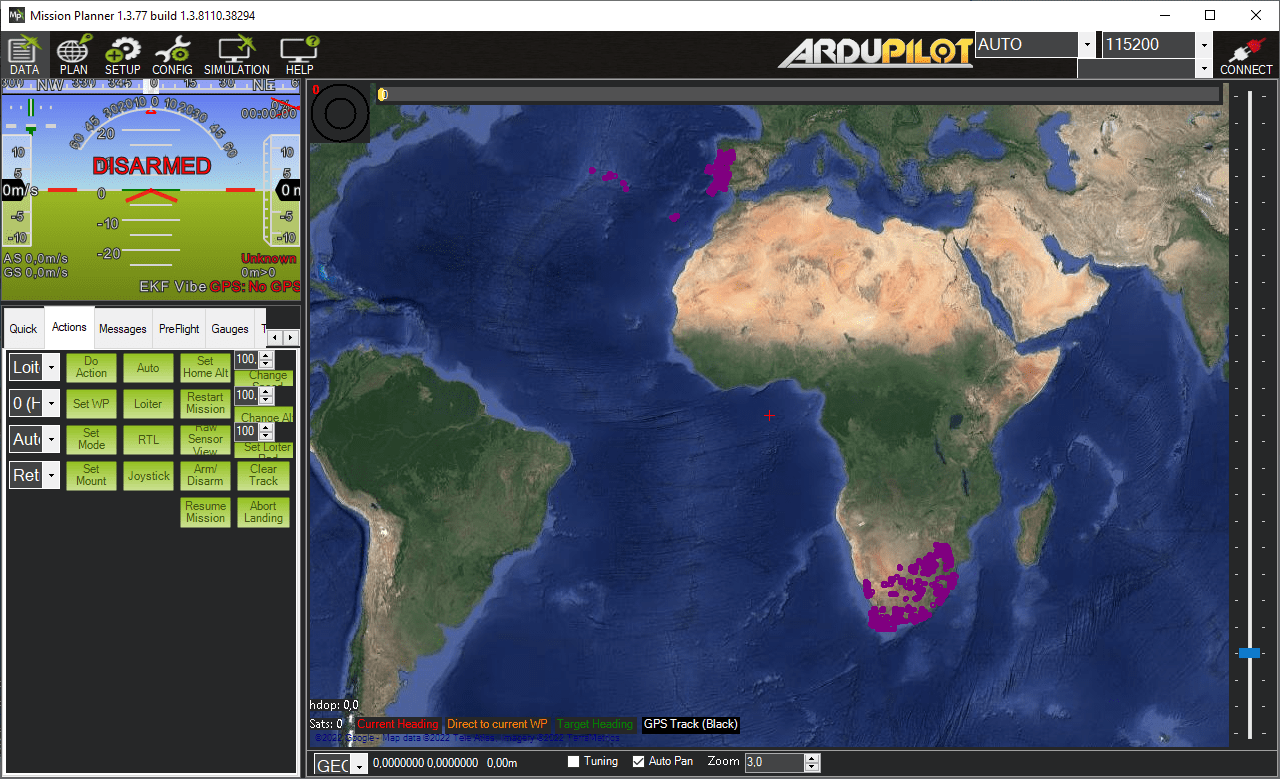Viewport: 1280px width, 779px height.
Task: Click the Set Mount button
Action: [x=92, y=476]
